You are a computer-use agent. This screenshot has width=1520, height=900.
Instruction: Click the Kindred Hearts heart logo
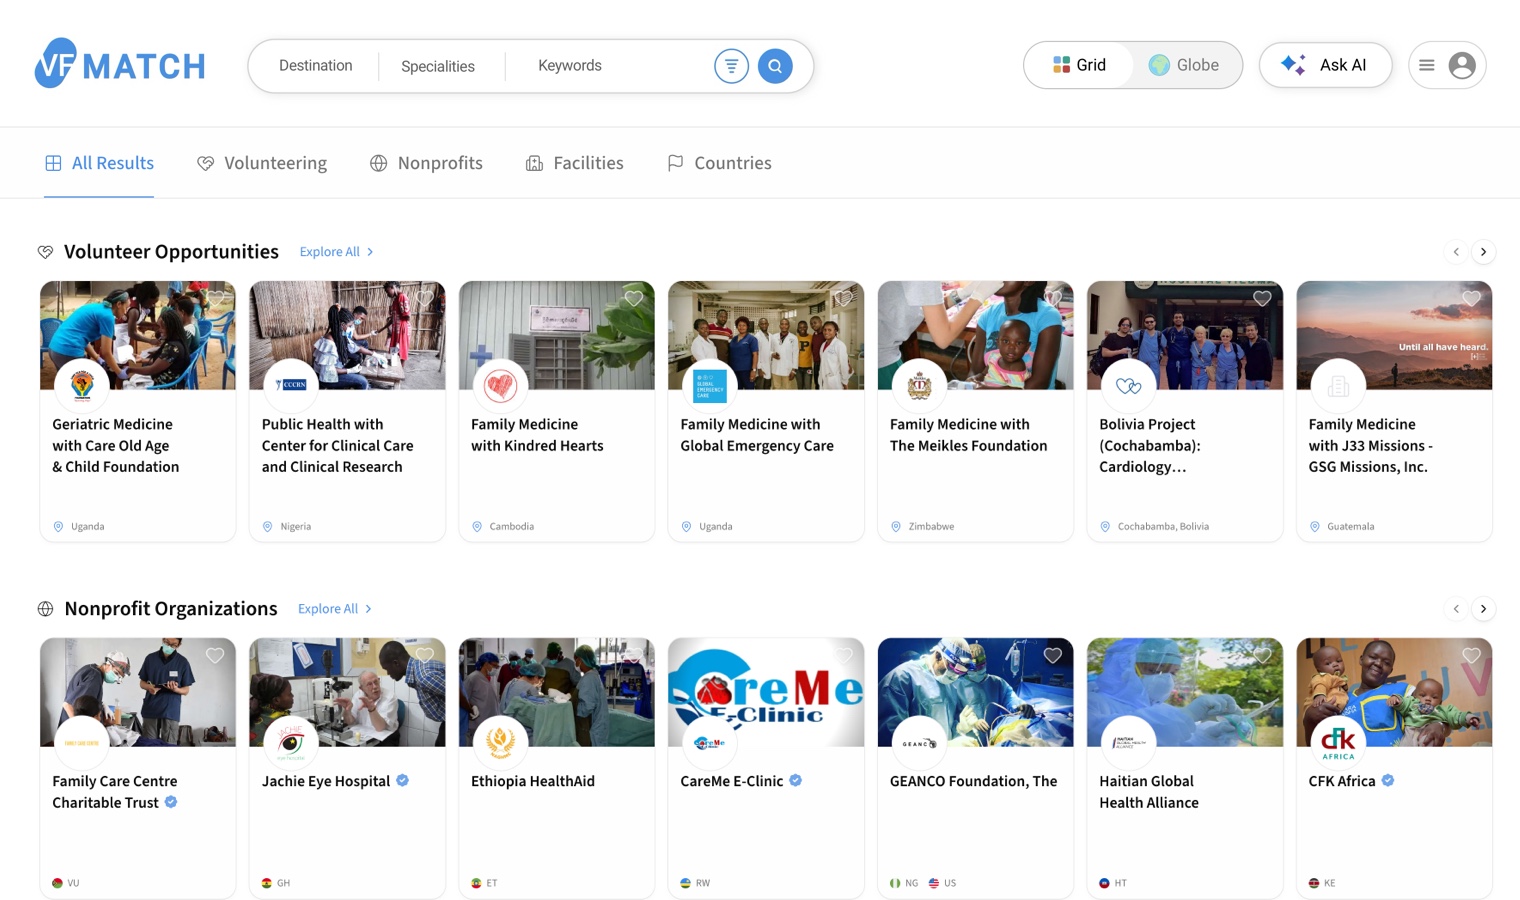point(500,385)
